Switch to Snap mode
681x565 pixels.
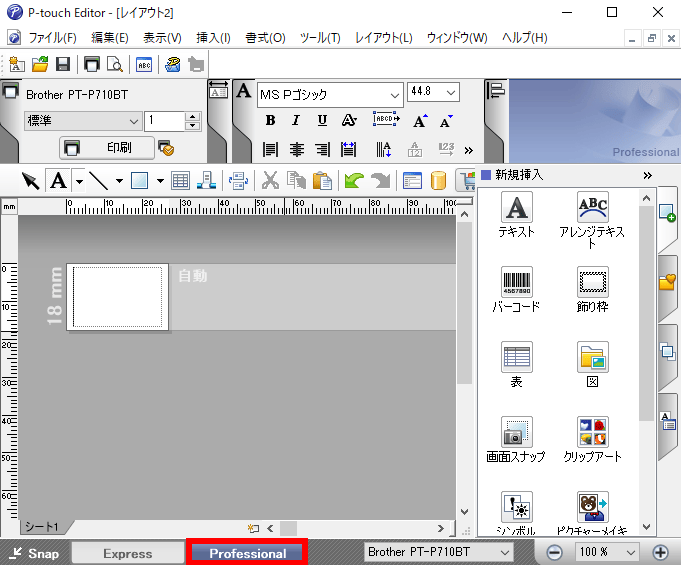(x=35, y=553)
